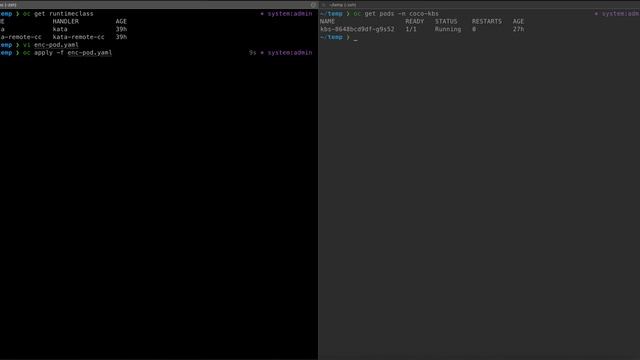Click the 'vi enc-pod.yaml' command line

(51, 45)
